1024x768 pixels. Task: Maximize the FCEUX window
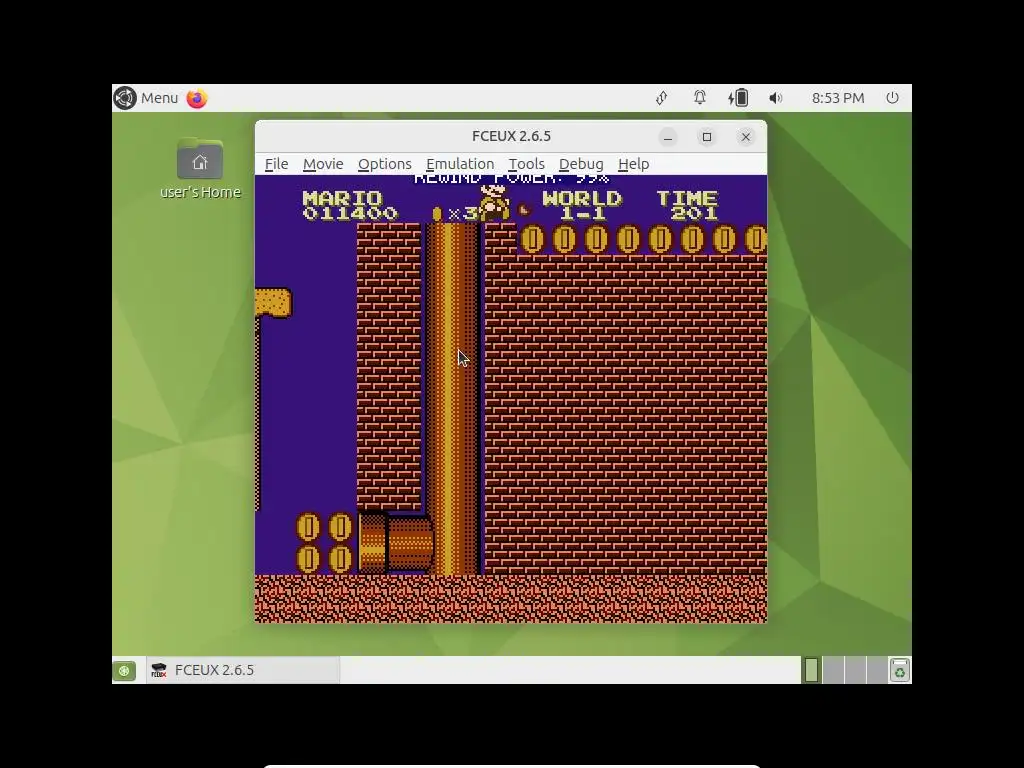point(707,136)
